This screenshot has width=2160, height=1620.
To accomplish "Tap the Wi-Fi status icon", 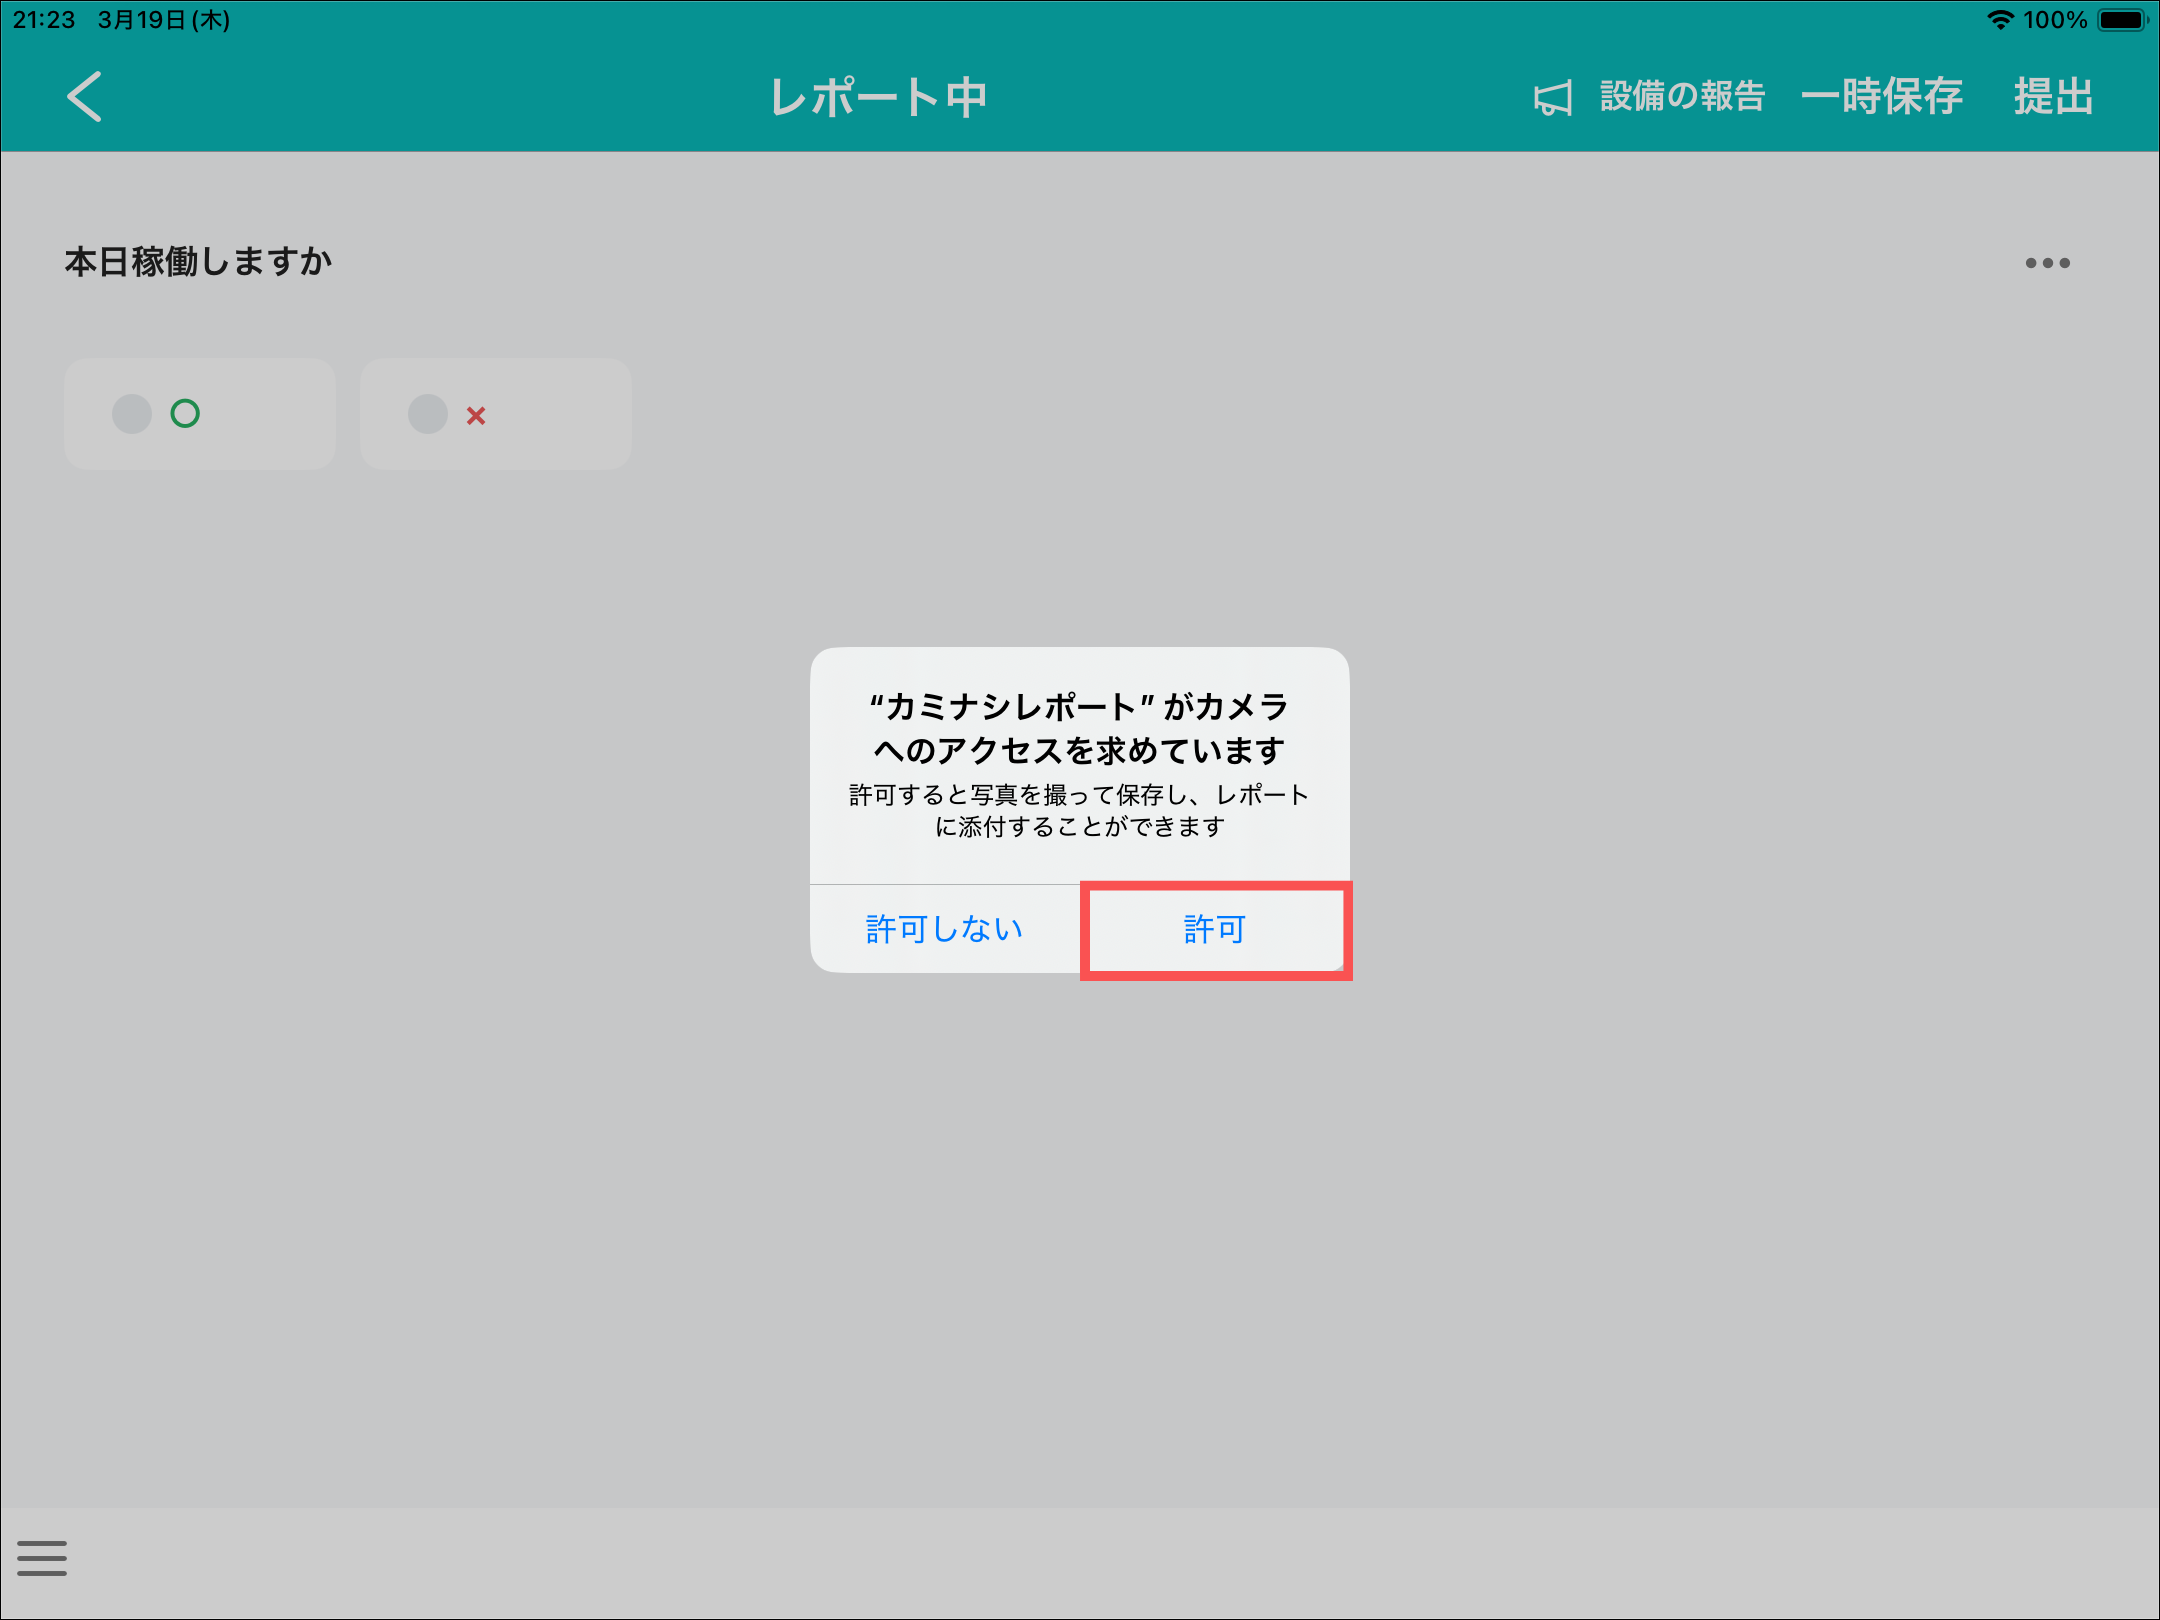I will click(x=1999, y=20).
